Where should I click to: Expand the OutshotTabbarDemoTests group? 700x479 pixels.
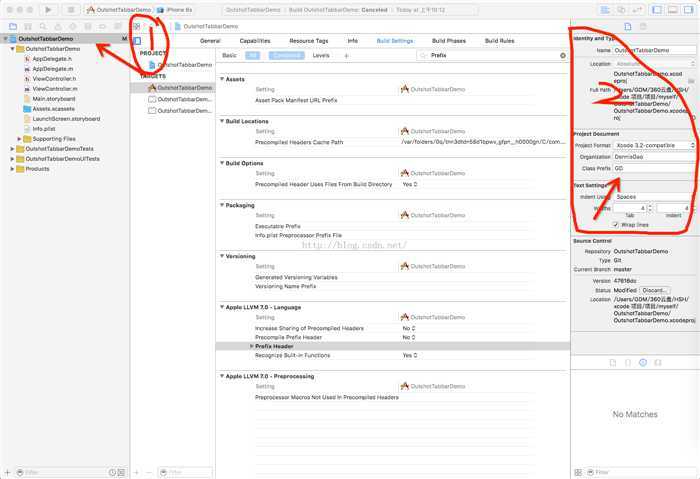click(x=12, y=149)
